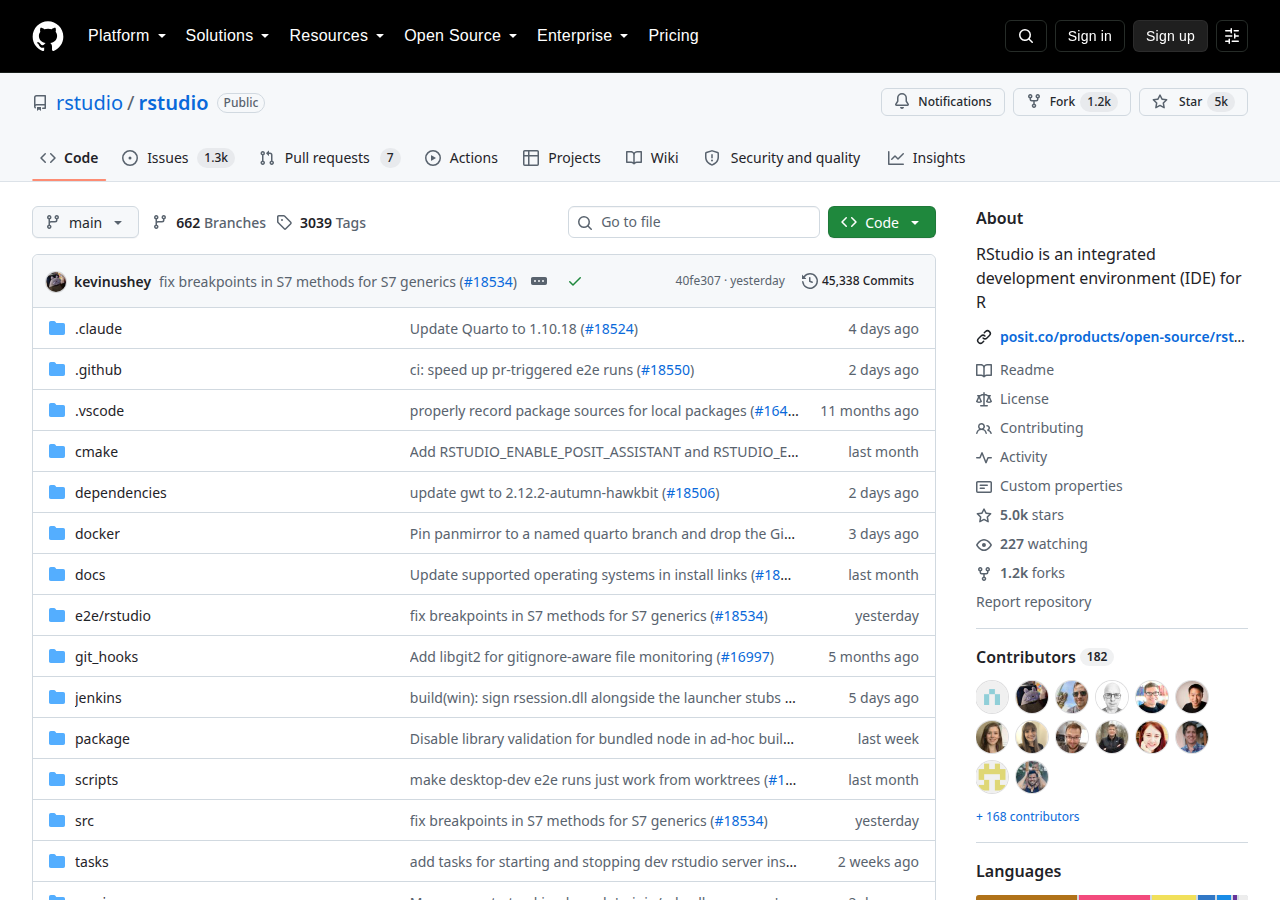The width and height of the screenshot is (1280, 900).
Task: Focus the Go to file search field
Action: coord(694,222)
